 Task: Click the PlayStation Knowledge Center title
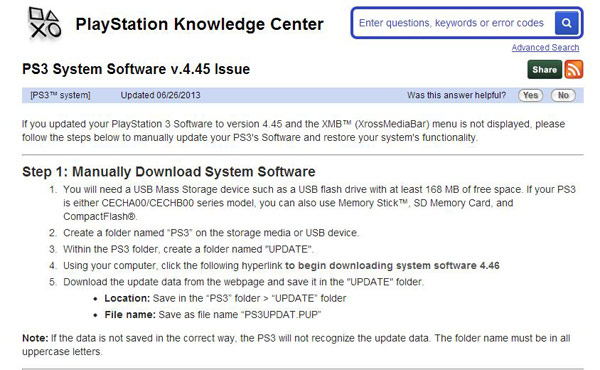coord(199,24)
